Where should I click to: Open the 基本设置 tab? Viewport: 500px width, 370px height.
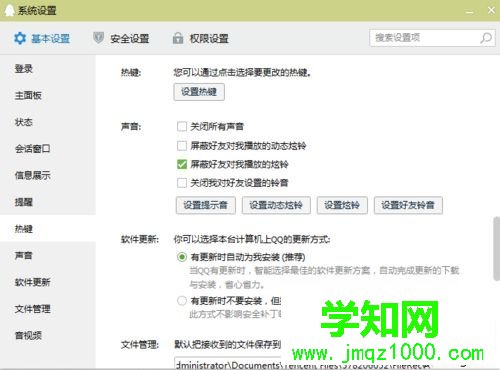(x=42, y=39)
